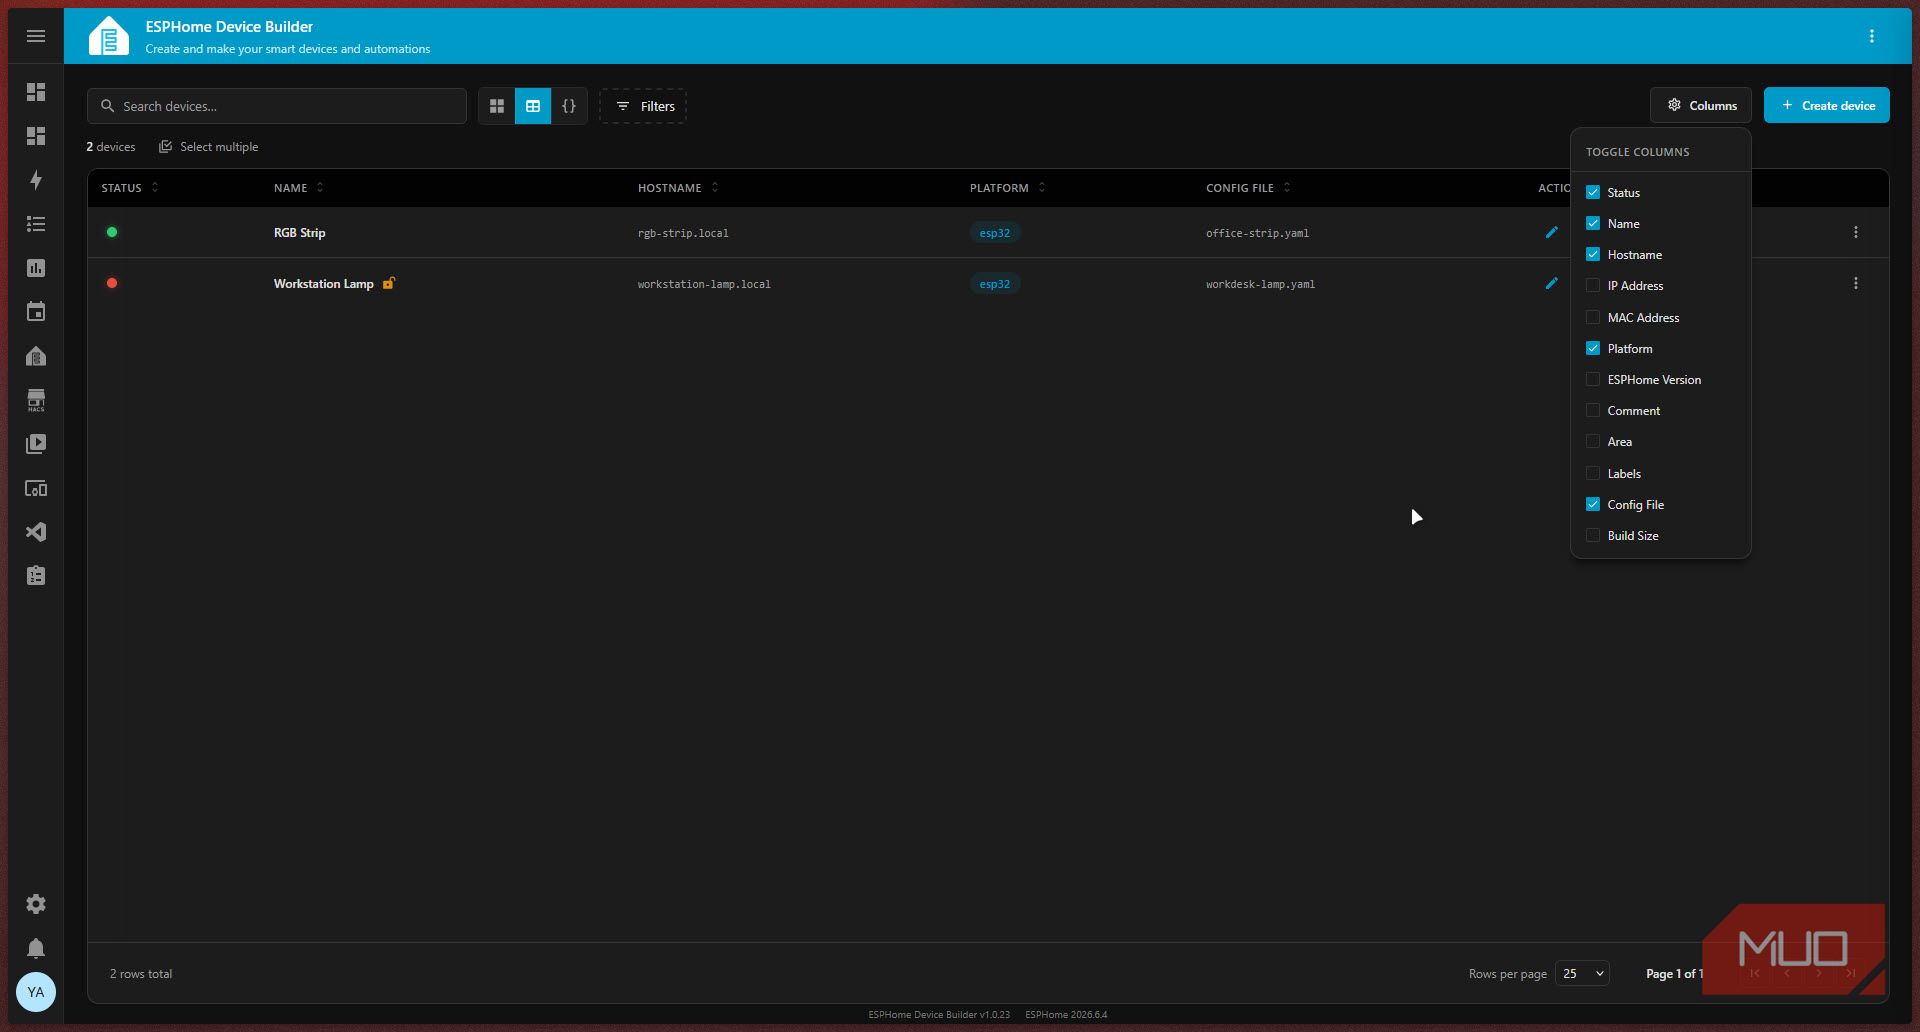The height and width of the screenshot is (1032, 1920).
Task: Sort by the Name column header
Action: pos(298,188)
